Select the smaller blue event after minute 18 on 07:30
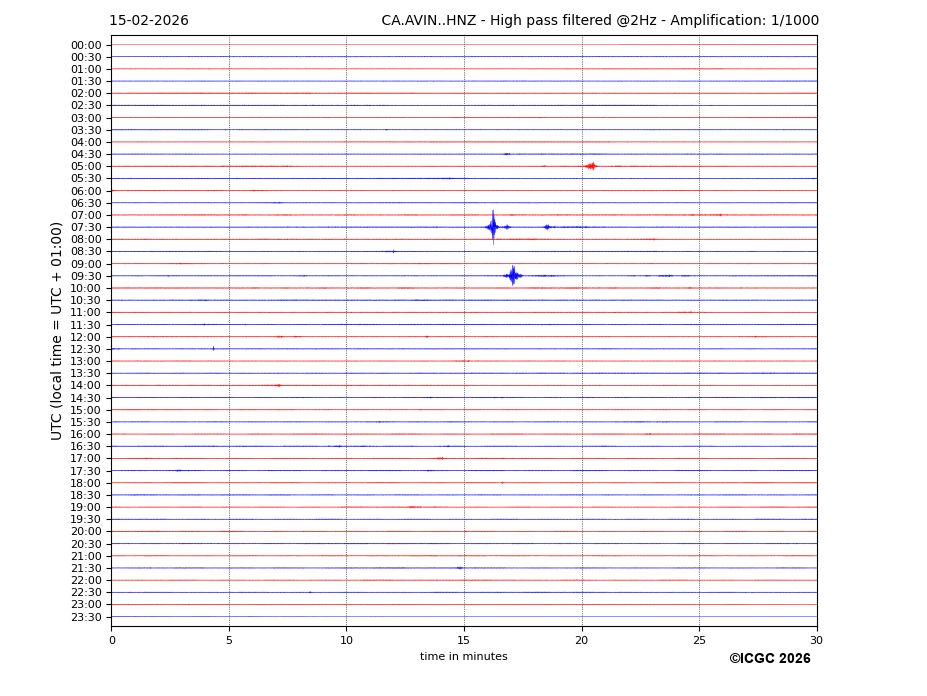927x696 pixels. 547,227
